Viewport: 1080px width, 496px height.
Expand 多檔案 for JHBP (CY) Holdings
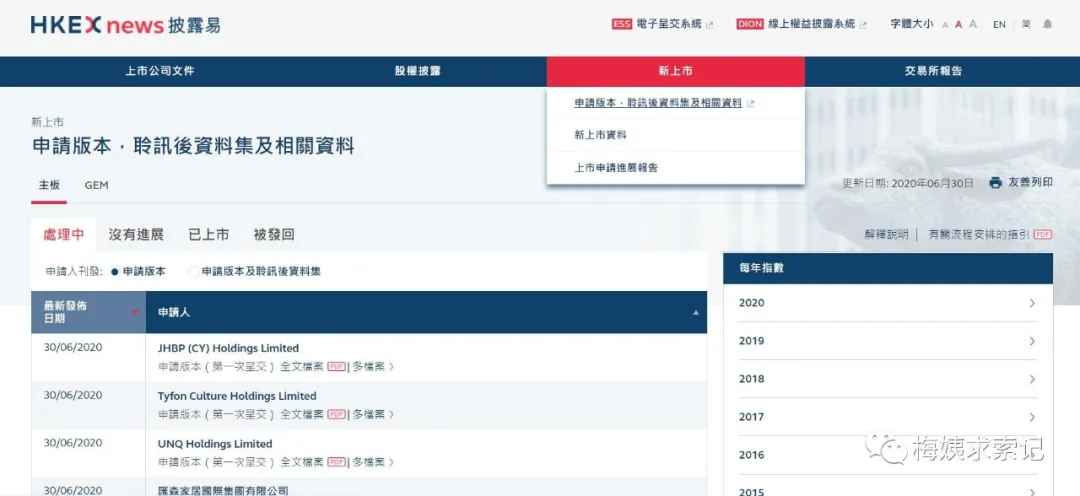click(x=373, y=366)
